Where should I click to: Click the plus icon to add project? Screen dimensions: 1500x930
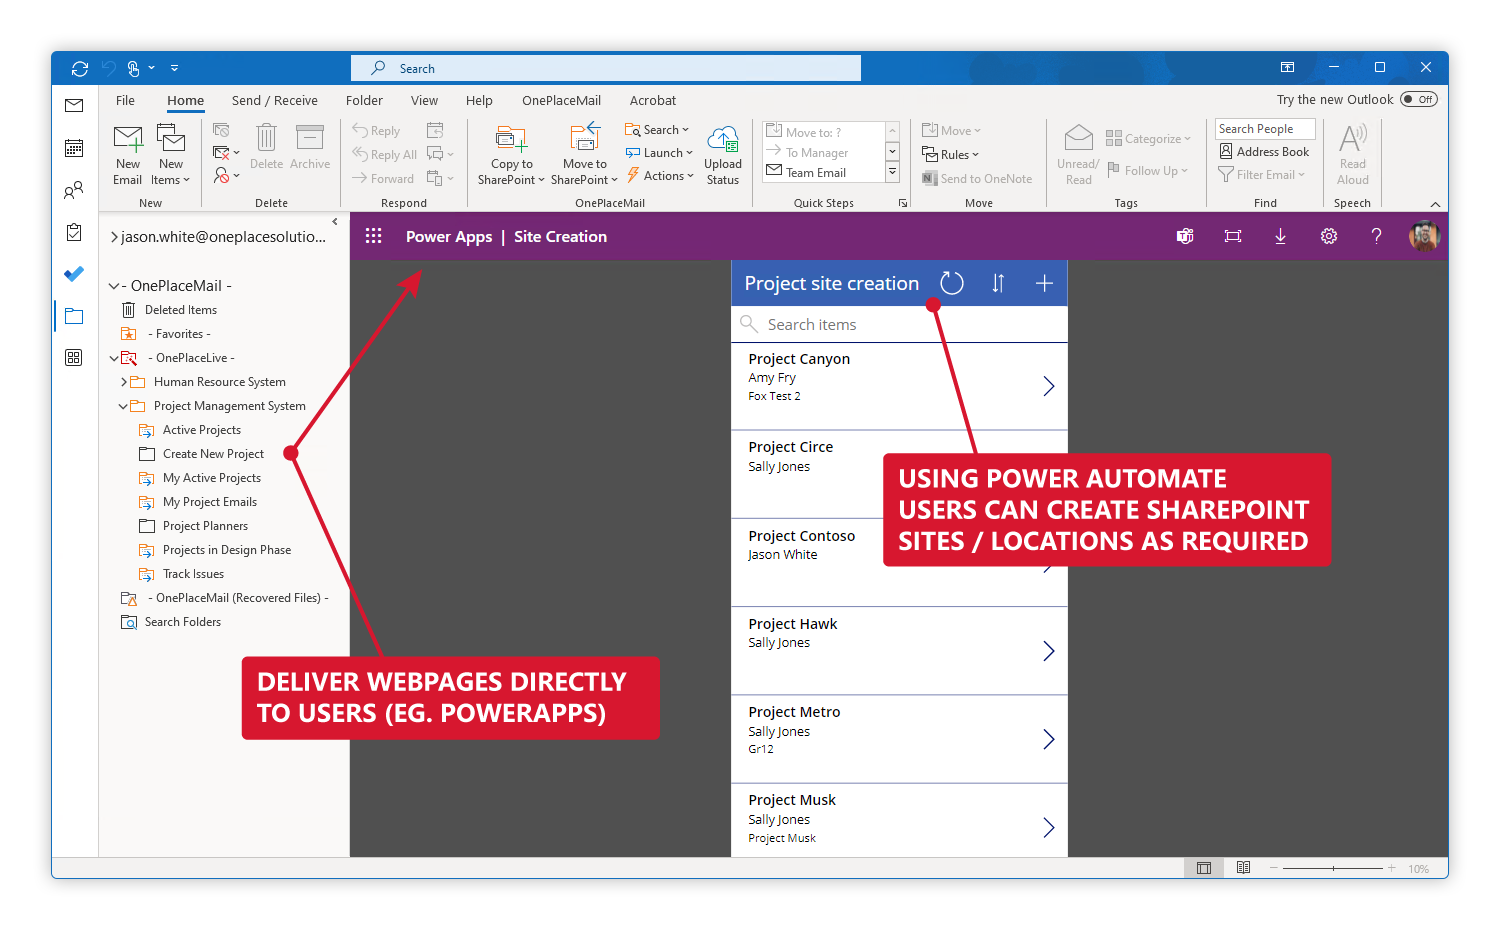[x=1044, y=283]
